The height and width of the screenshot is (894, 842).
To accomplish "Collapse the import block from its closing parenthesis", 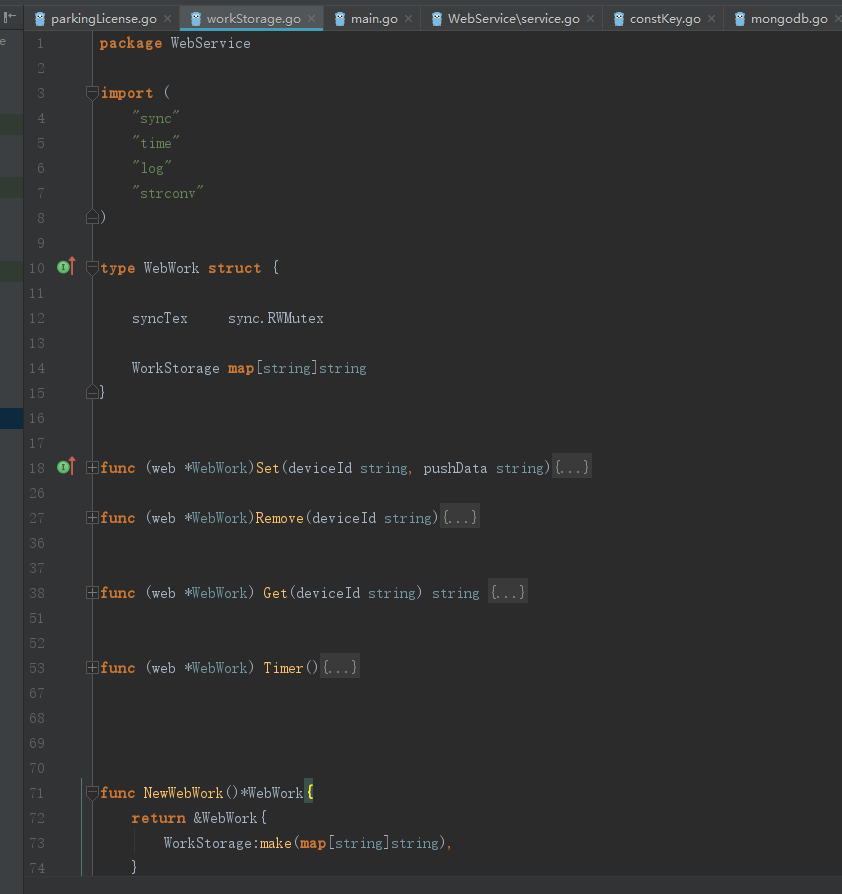I will pyautogui.click(x=92, y=217).
